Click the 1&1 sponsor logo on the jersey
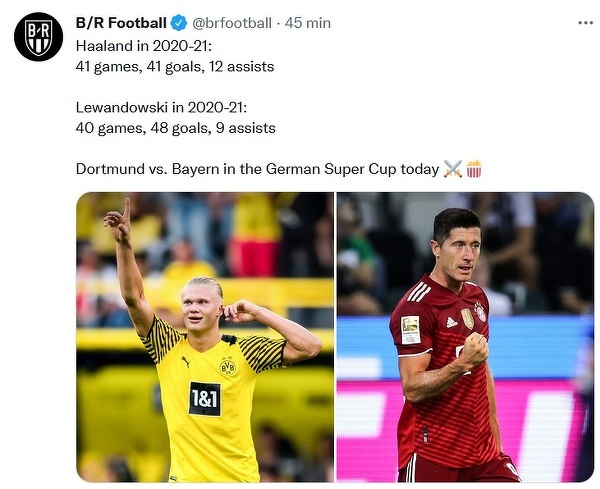This screenshot has height=489, width=600. point(205,398)
